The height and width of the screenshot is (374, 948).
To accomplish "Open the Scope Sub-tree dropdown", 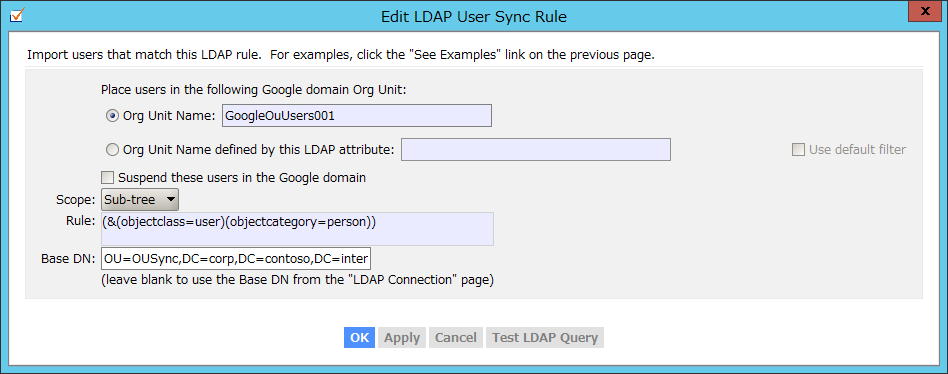I will (140, 198).
